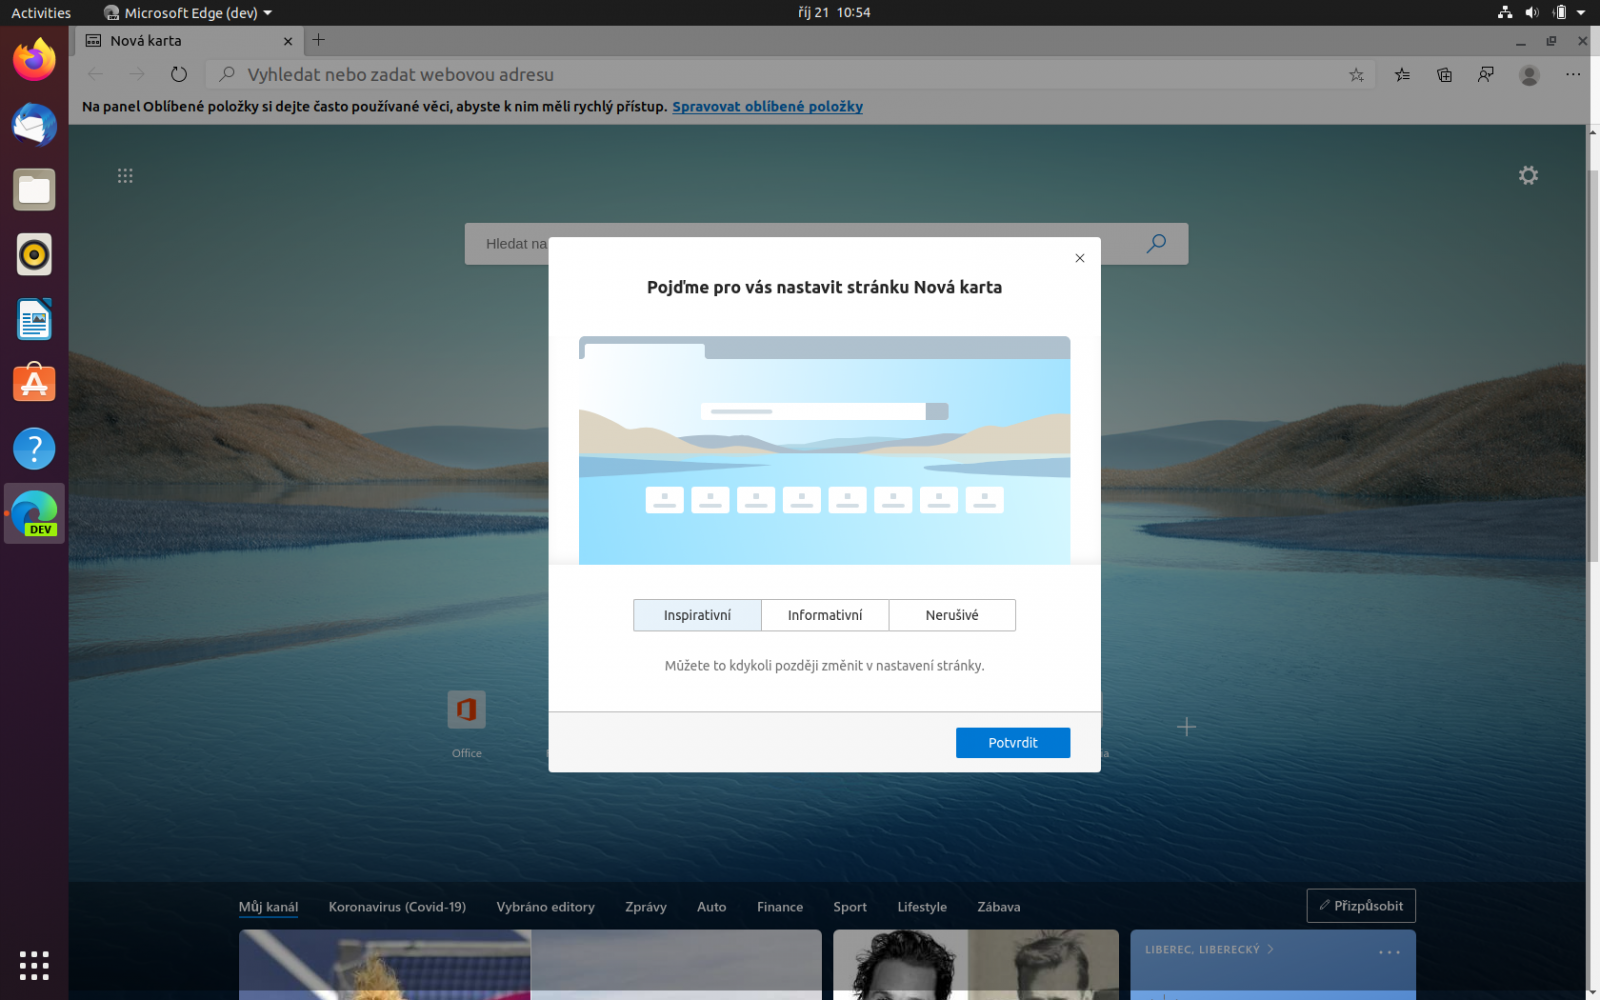Image resolution: width=1600 pixels, height=1000 pixels.
Task: Select the Nerušivé layout option
Action: (x=951, y=615)
